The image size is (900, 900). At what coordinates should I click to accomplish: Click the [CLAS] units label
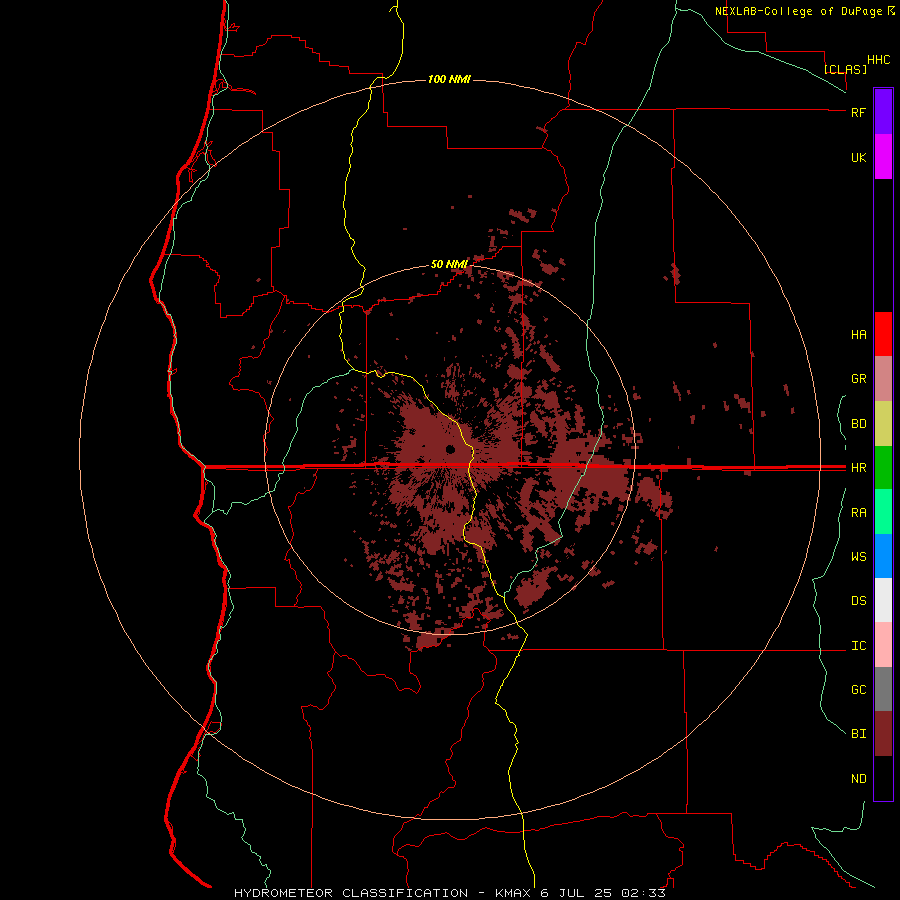pos(845,69)
